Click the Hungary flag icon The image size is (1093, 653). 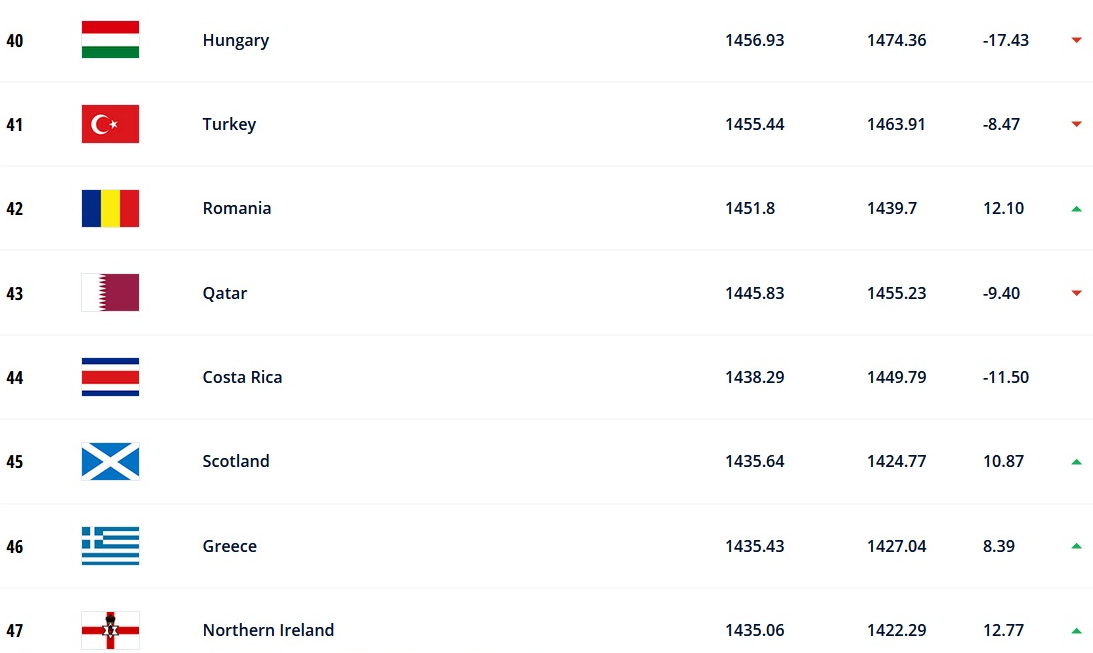(110, 40)
